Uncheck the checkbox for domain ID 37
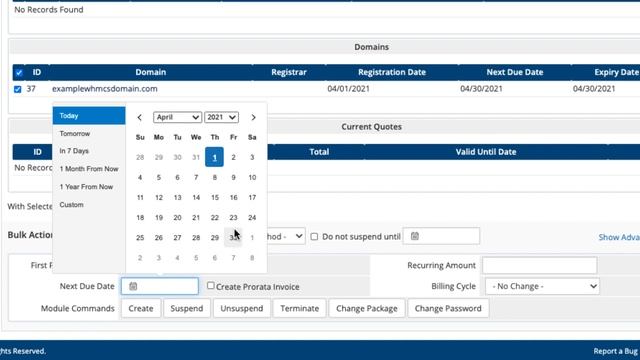Screen dimensions: 640x360 pyautogui.click(x=18, y=89)
